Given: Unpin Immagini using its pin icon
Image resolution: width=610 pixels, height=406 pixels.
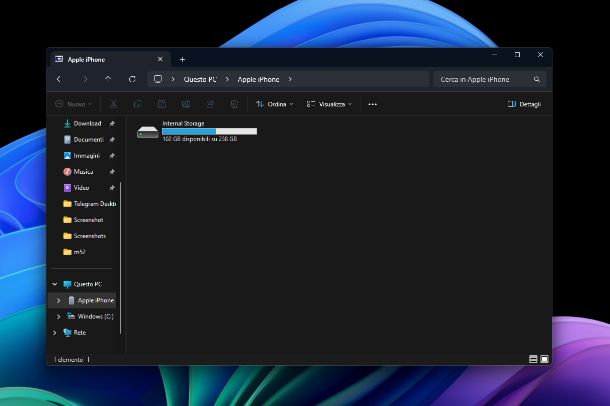Looking at the screenshot, I should 112,156.
